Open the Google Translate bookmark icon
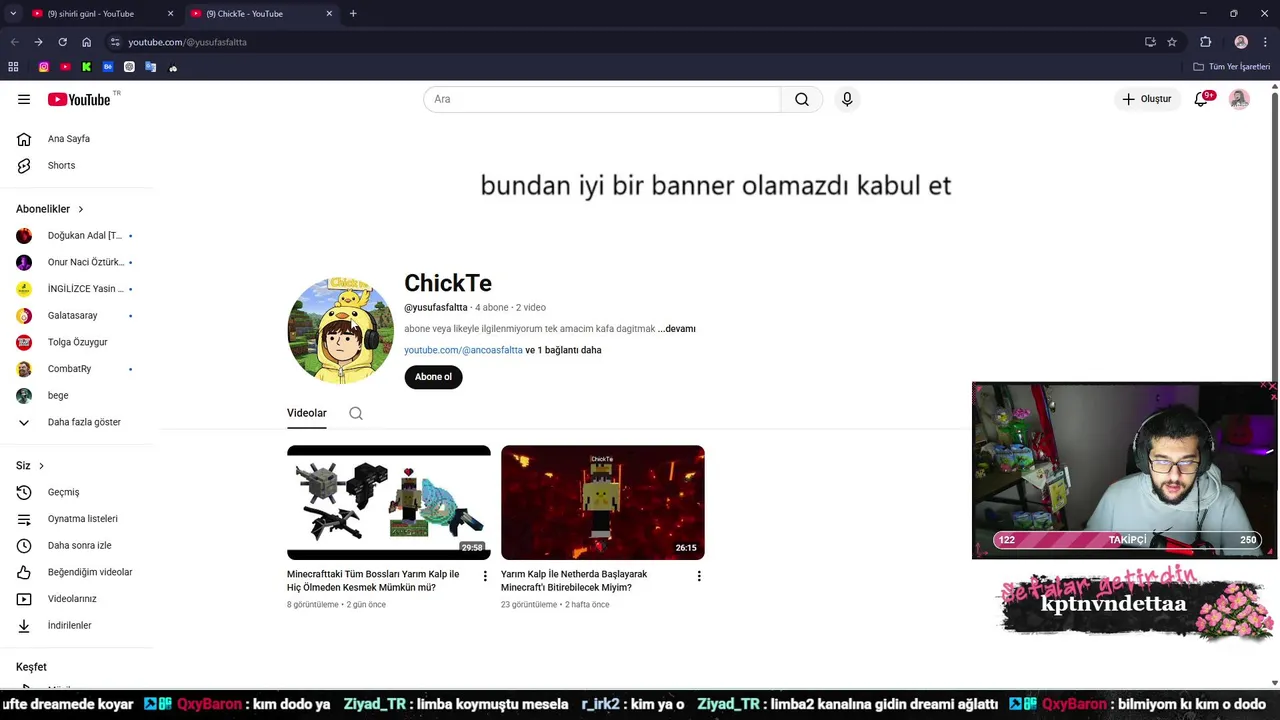Viewport: 1280px width, 720px height. [151, 67]
